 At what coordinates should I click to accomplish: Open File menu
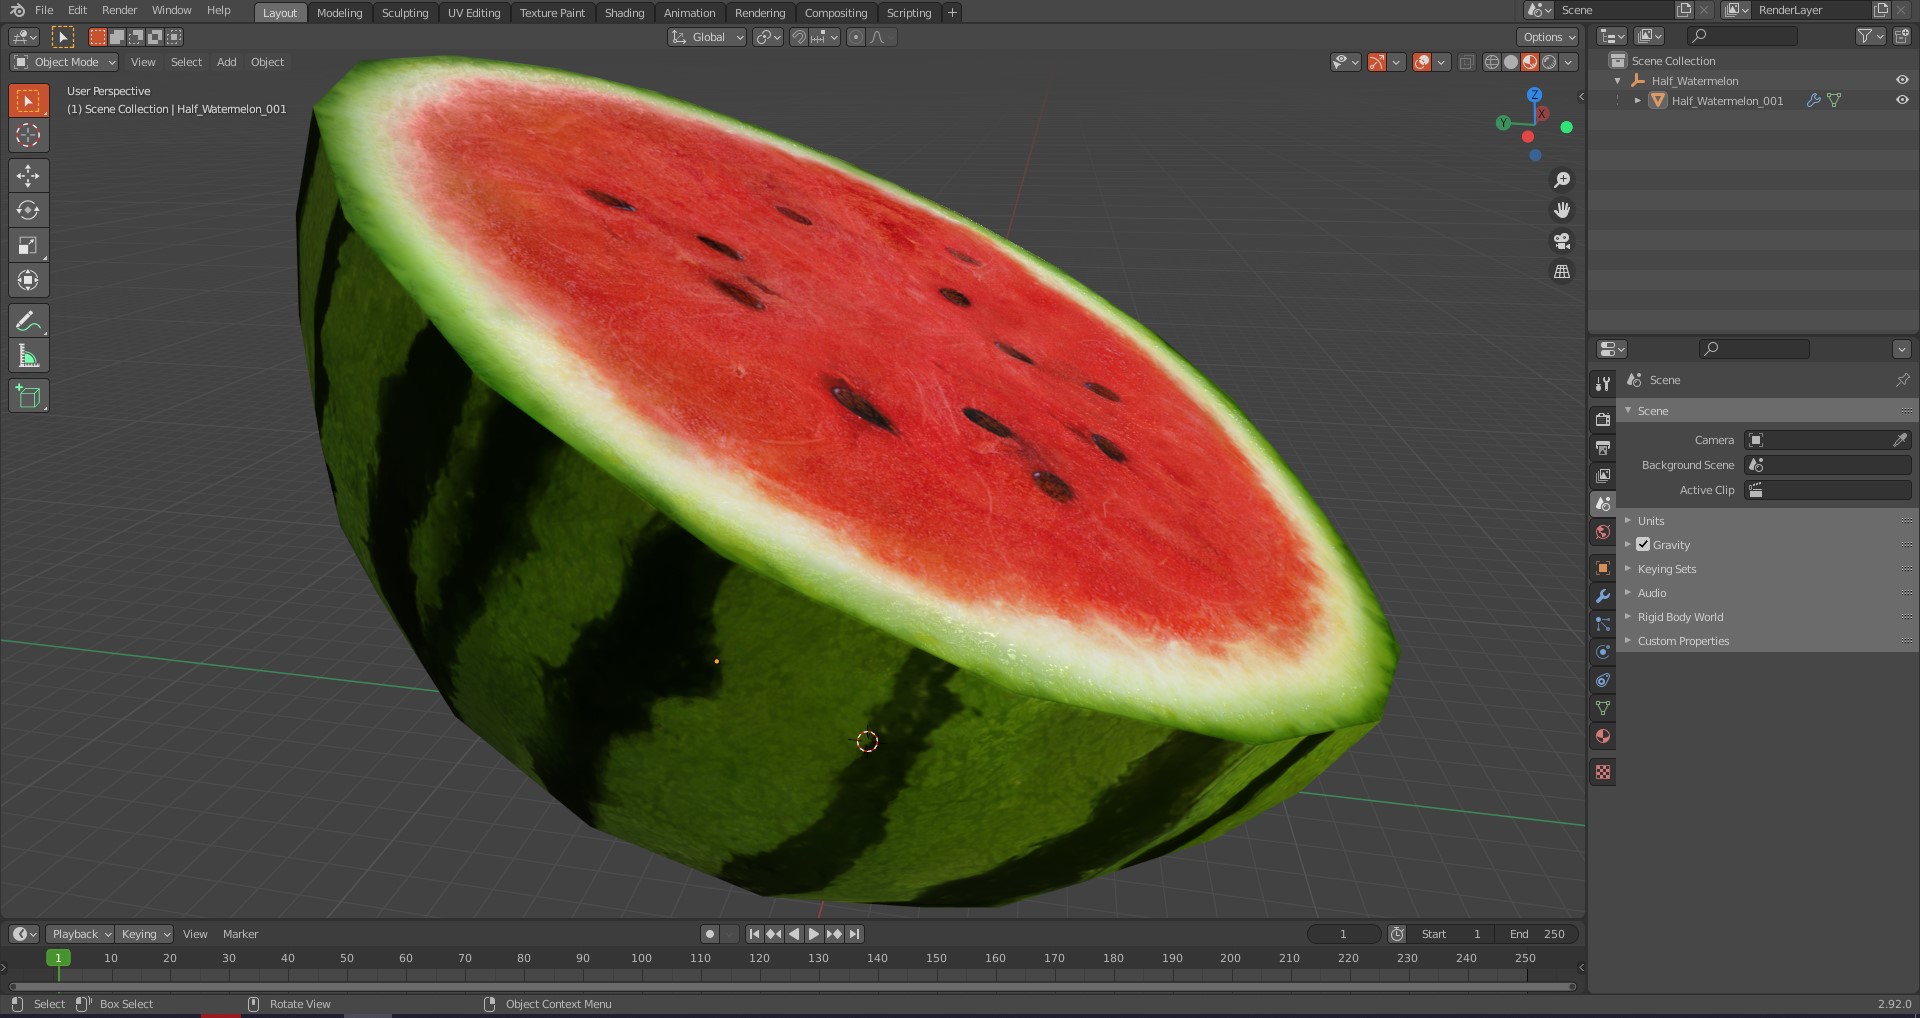pyautogui.click(x=44, y=10)
